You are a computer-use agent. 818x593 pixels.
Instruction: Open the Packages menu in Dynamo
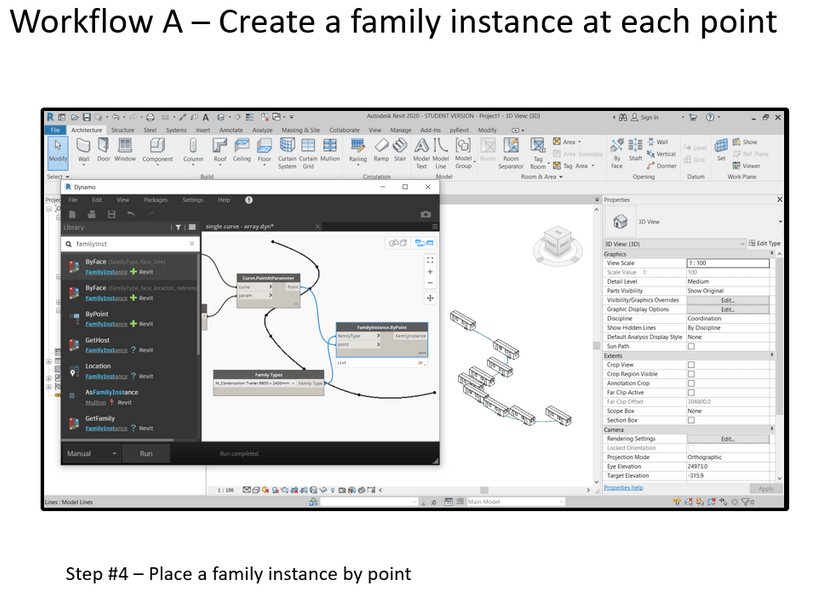[x=155, y=200]
